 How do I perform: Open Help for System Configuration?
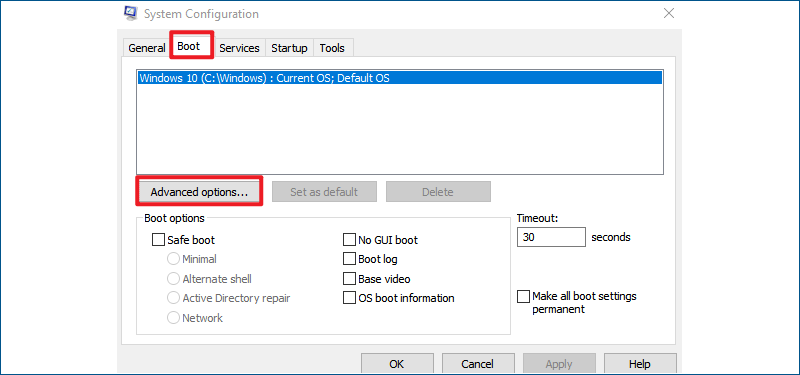(640, 364)
